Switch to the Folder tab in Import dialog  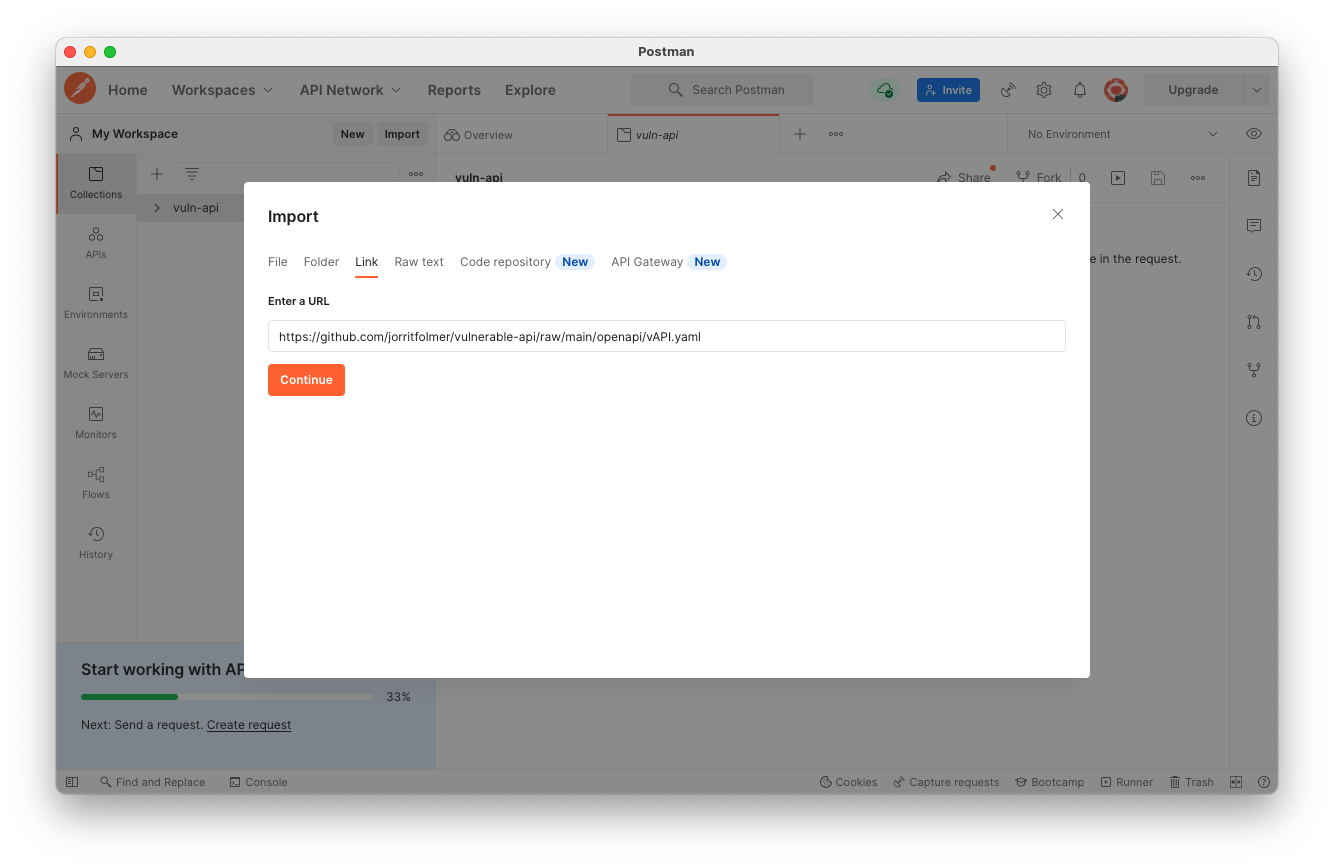321,262
